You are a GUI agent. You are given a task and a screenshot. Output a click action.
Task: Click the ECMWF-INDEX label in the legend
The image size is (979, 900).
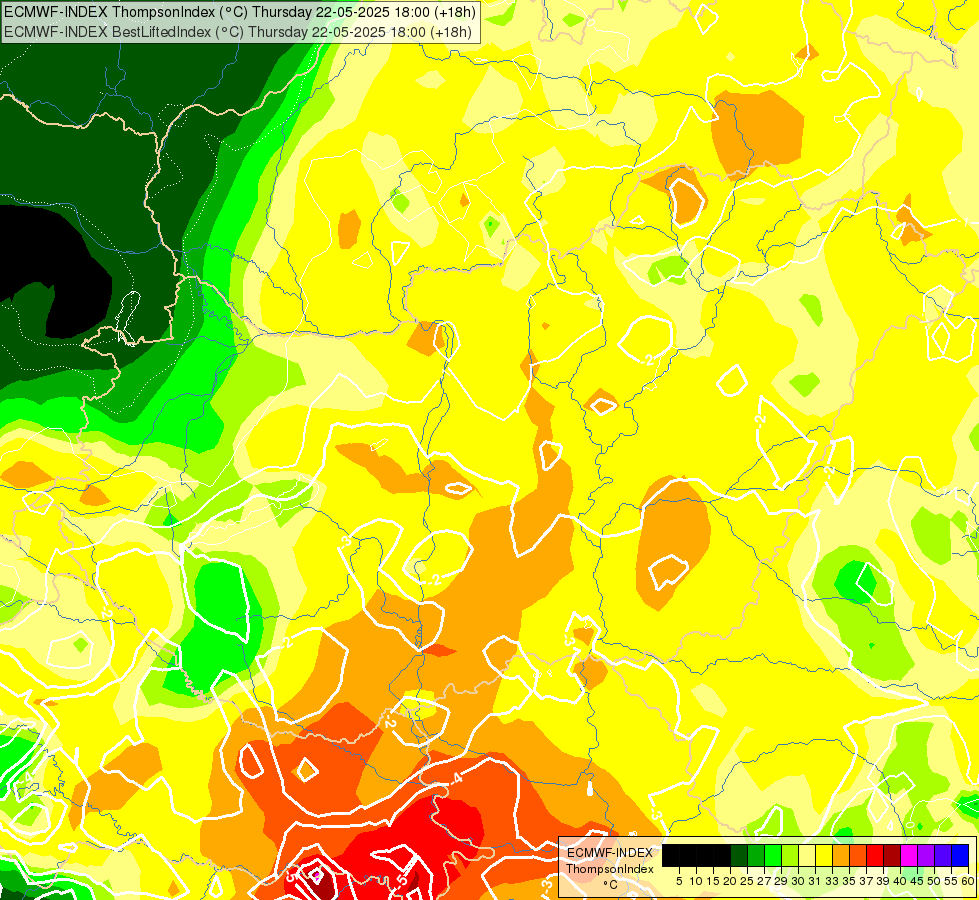point(610,853)
